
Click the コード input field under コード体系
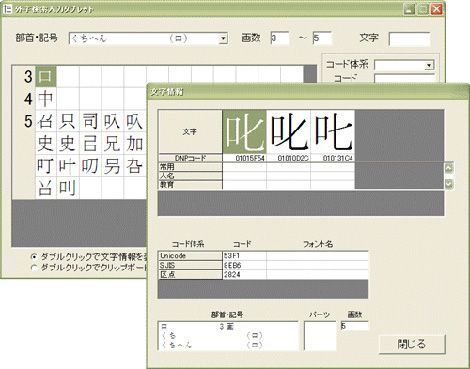[404, 79]
